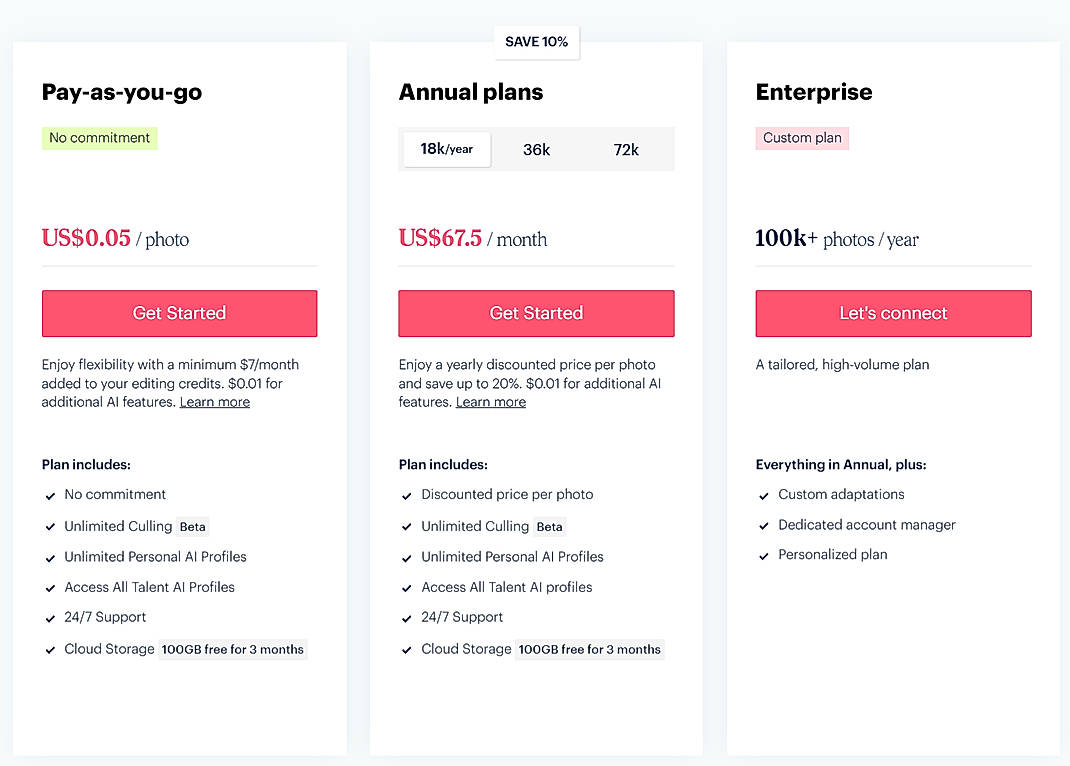Click checkmark next to "Unlimited Culling" under Pay-as-you-go

[x=50, y=526]
